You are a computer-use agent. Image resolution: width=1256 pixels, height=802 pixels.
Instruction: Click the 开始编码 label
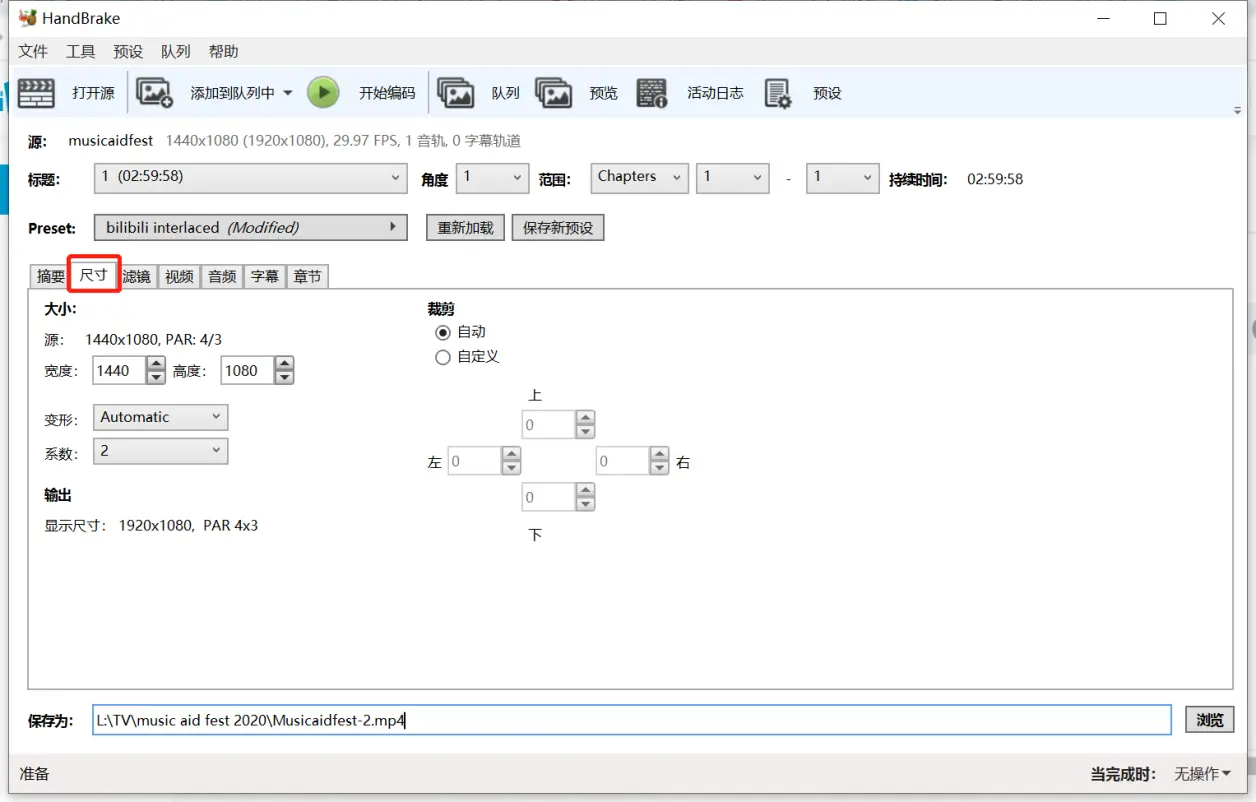387,93
